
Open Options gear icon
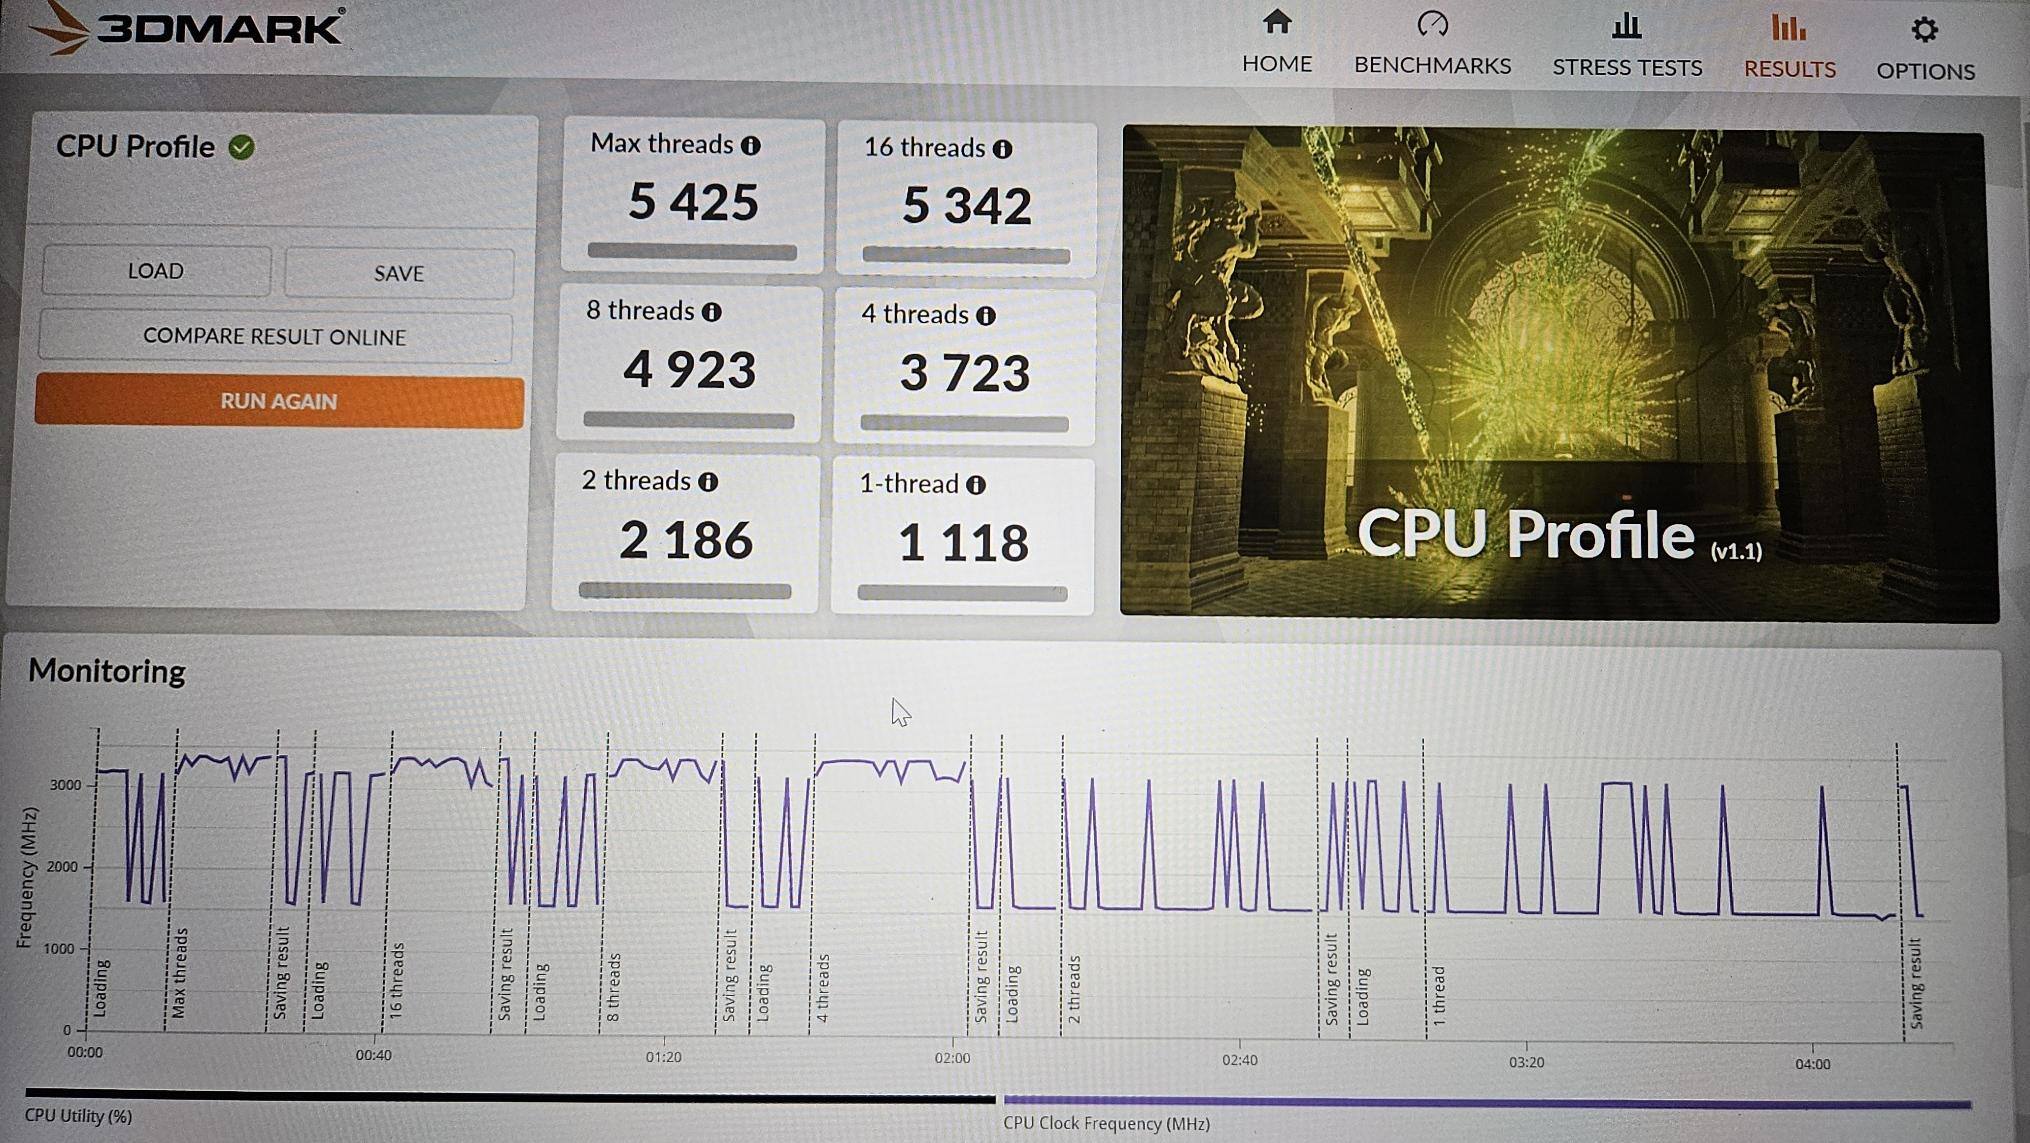click(x=1924, y=30)
